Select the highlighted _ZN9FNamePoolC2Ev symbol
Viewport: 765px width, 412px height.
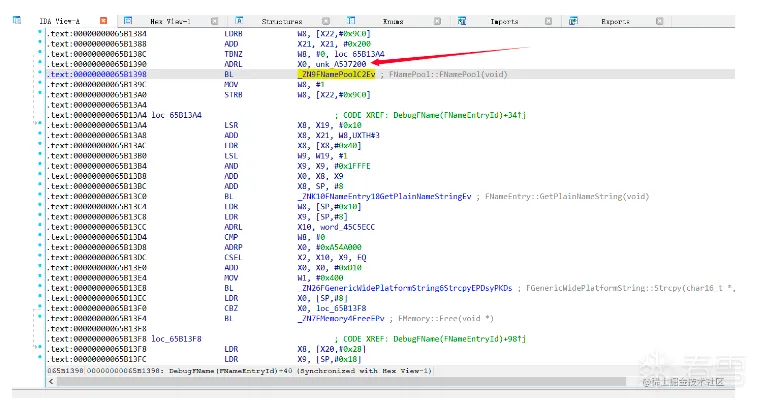(x=336, y=74)
